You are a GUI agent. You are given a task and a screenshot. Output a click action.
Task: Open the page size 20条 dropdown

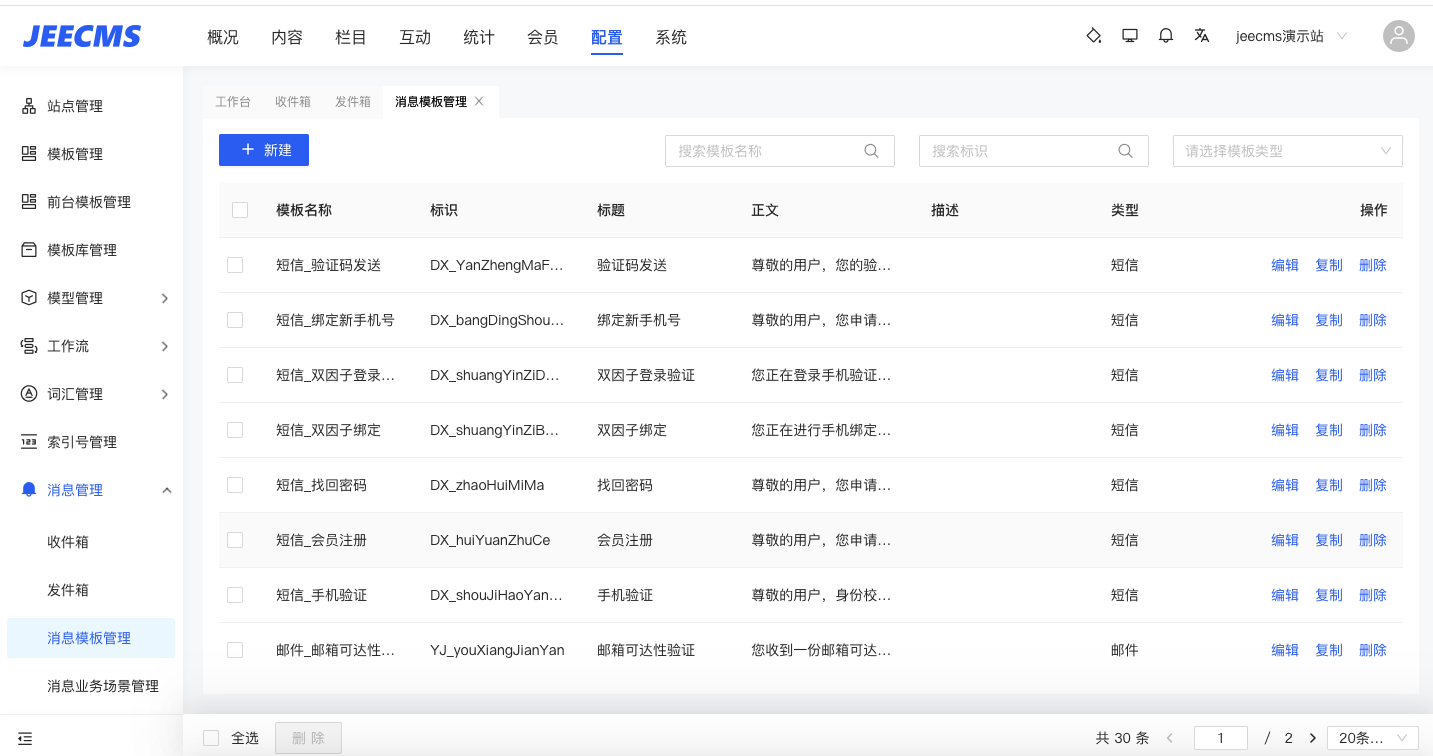click(x=1372, y=738)
